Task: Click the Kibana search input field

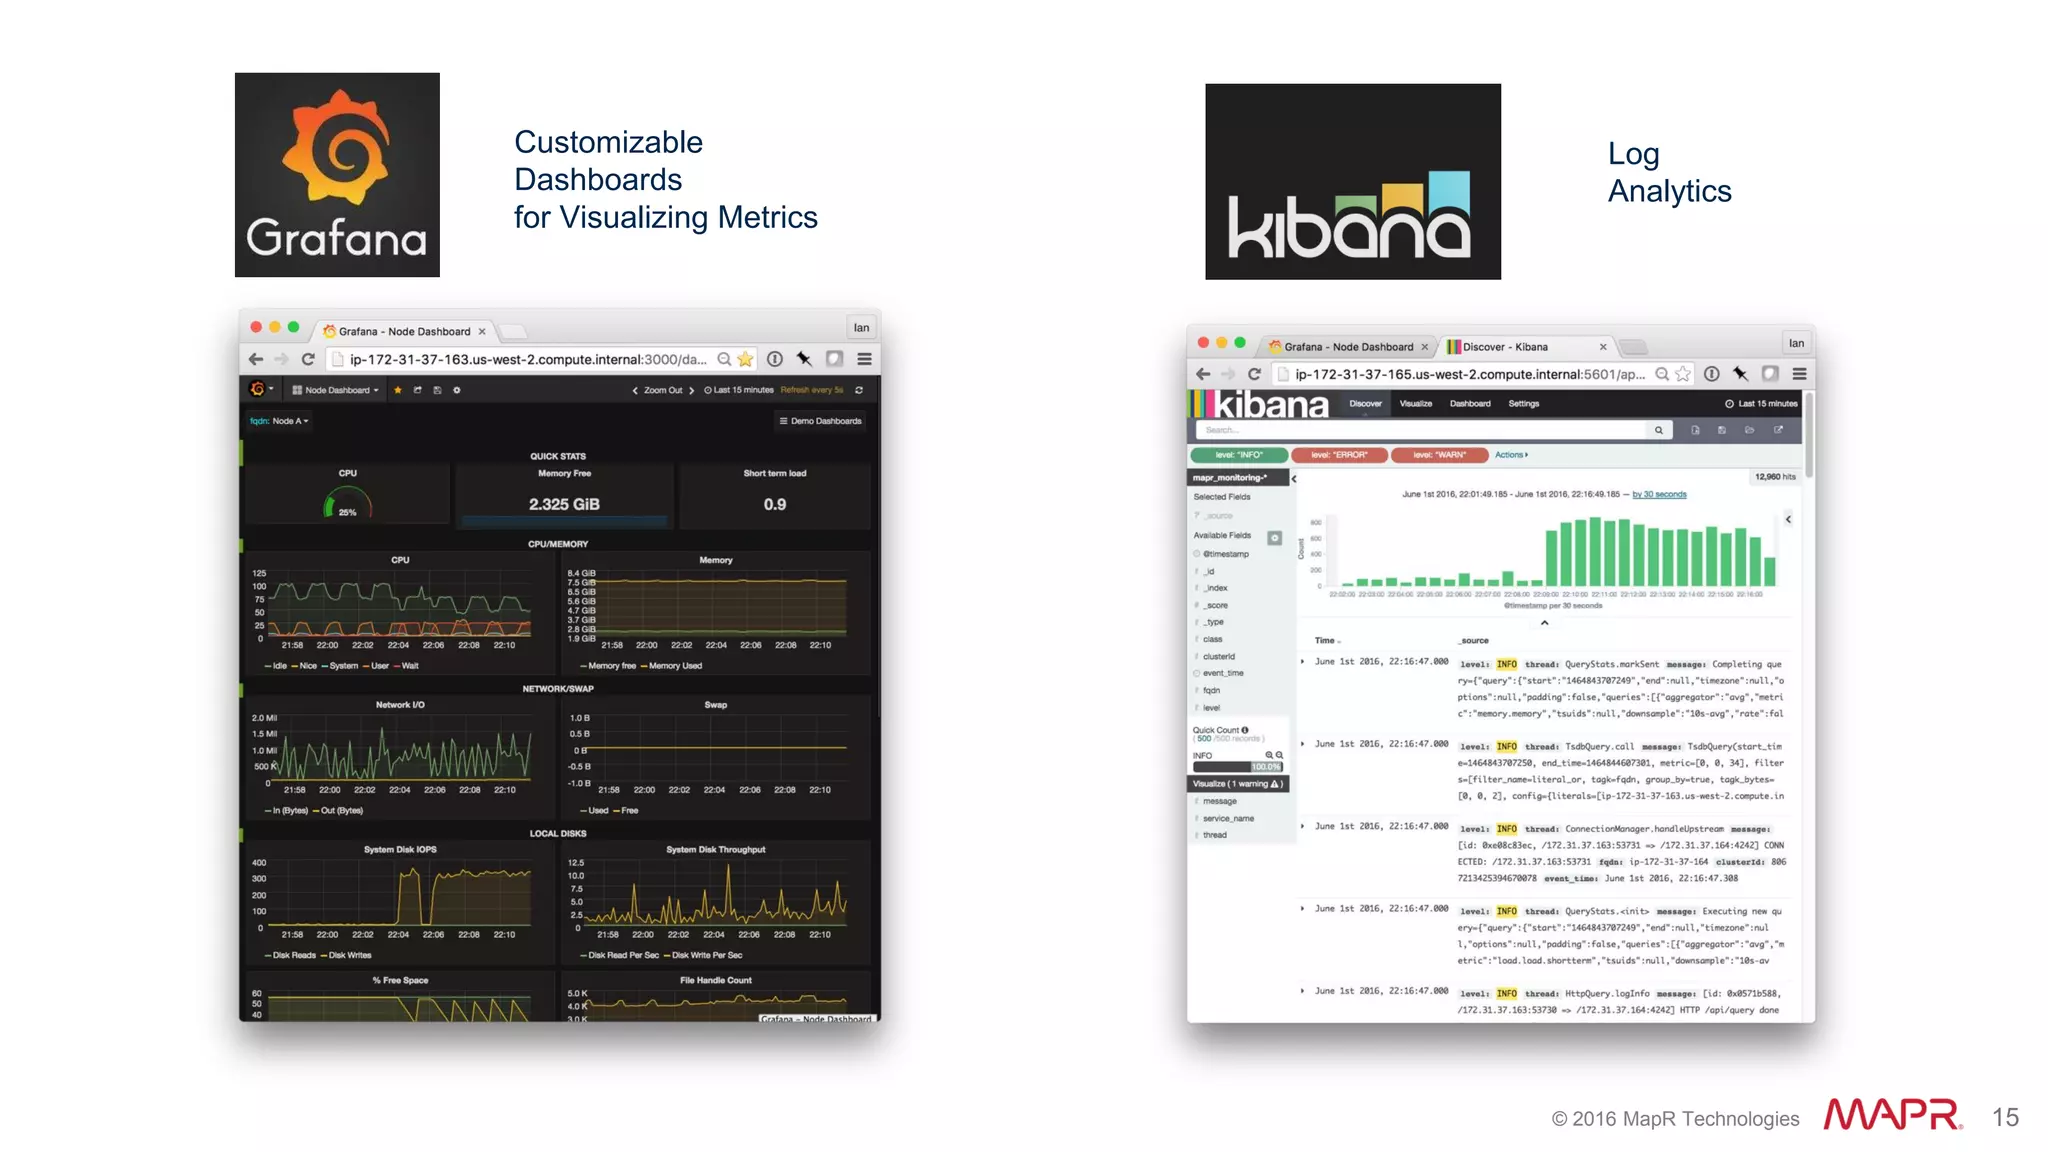Action: 1421,430
